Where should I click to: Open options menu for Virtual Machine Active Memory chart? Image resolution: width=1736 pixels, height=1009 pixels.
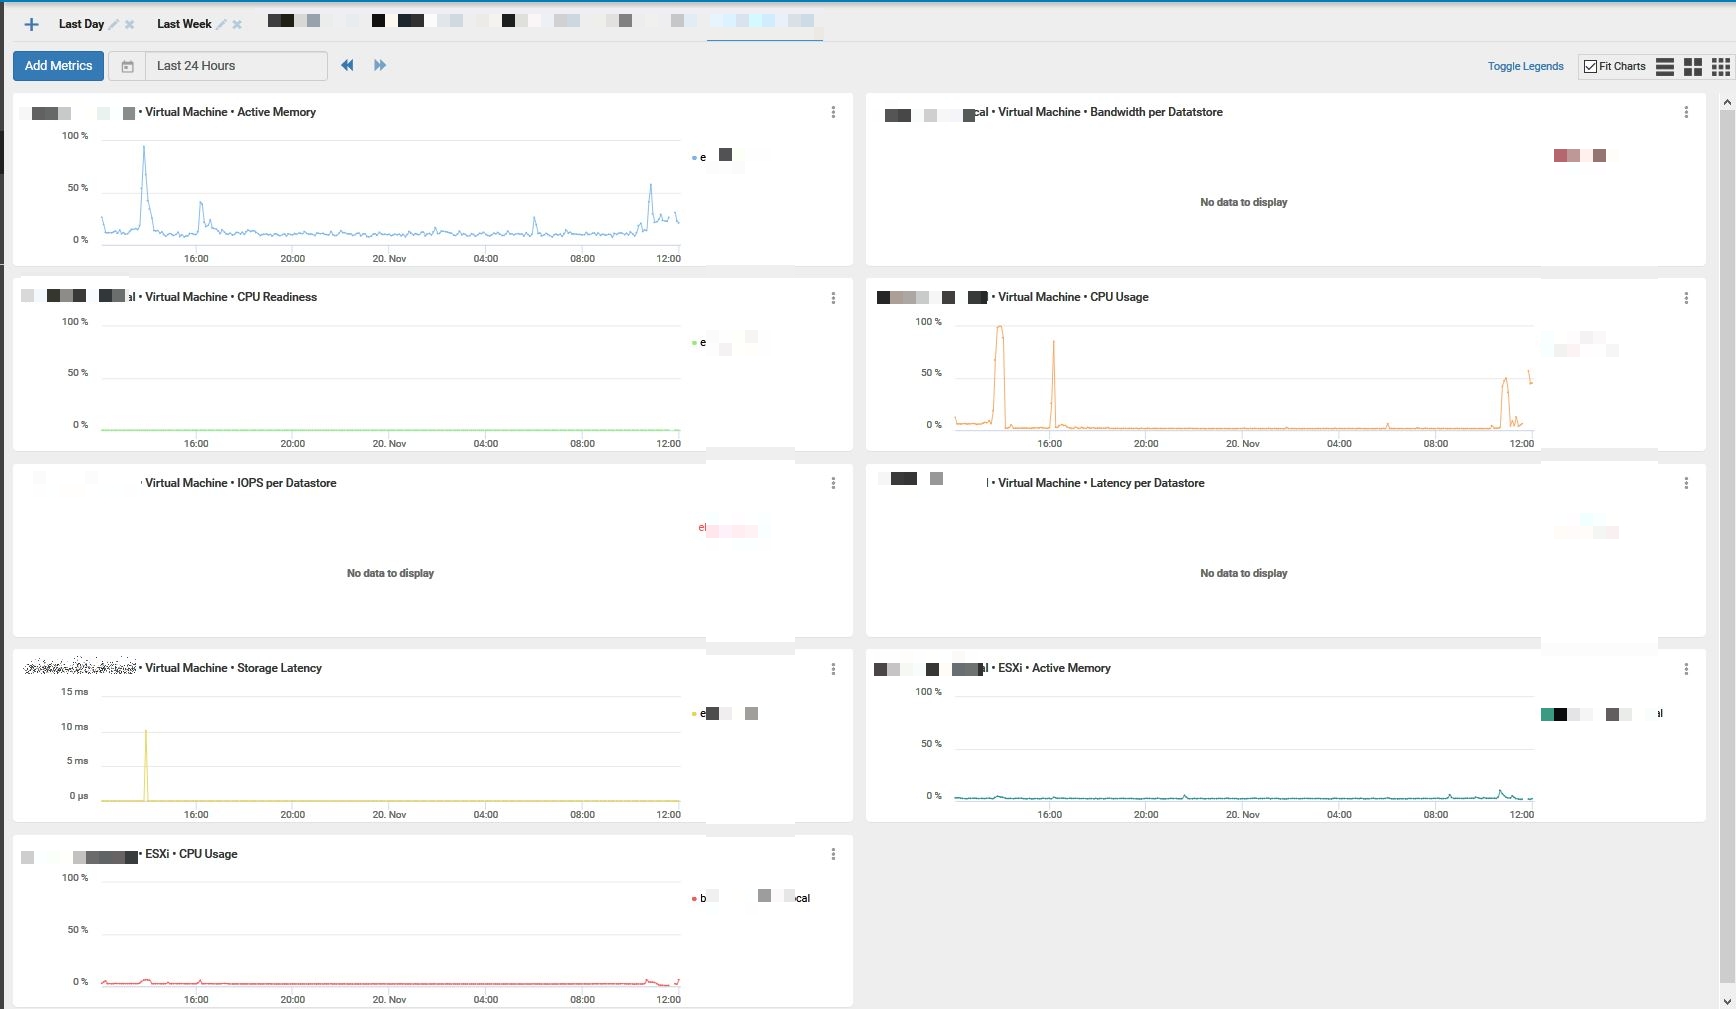[x=833, y=112]
